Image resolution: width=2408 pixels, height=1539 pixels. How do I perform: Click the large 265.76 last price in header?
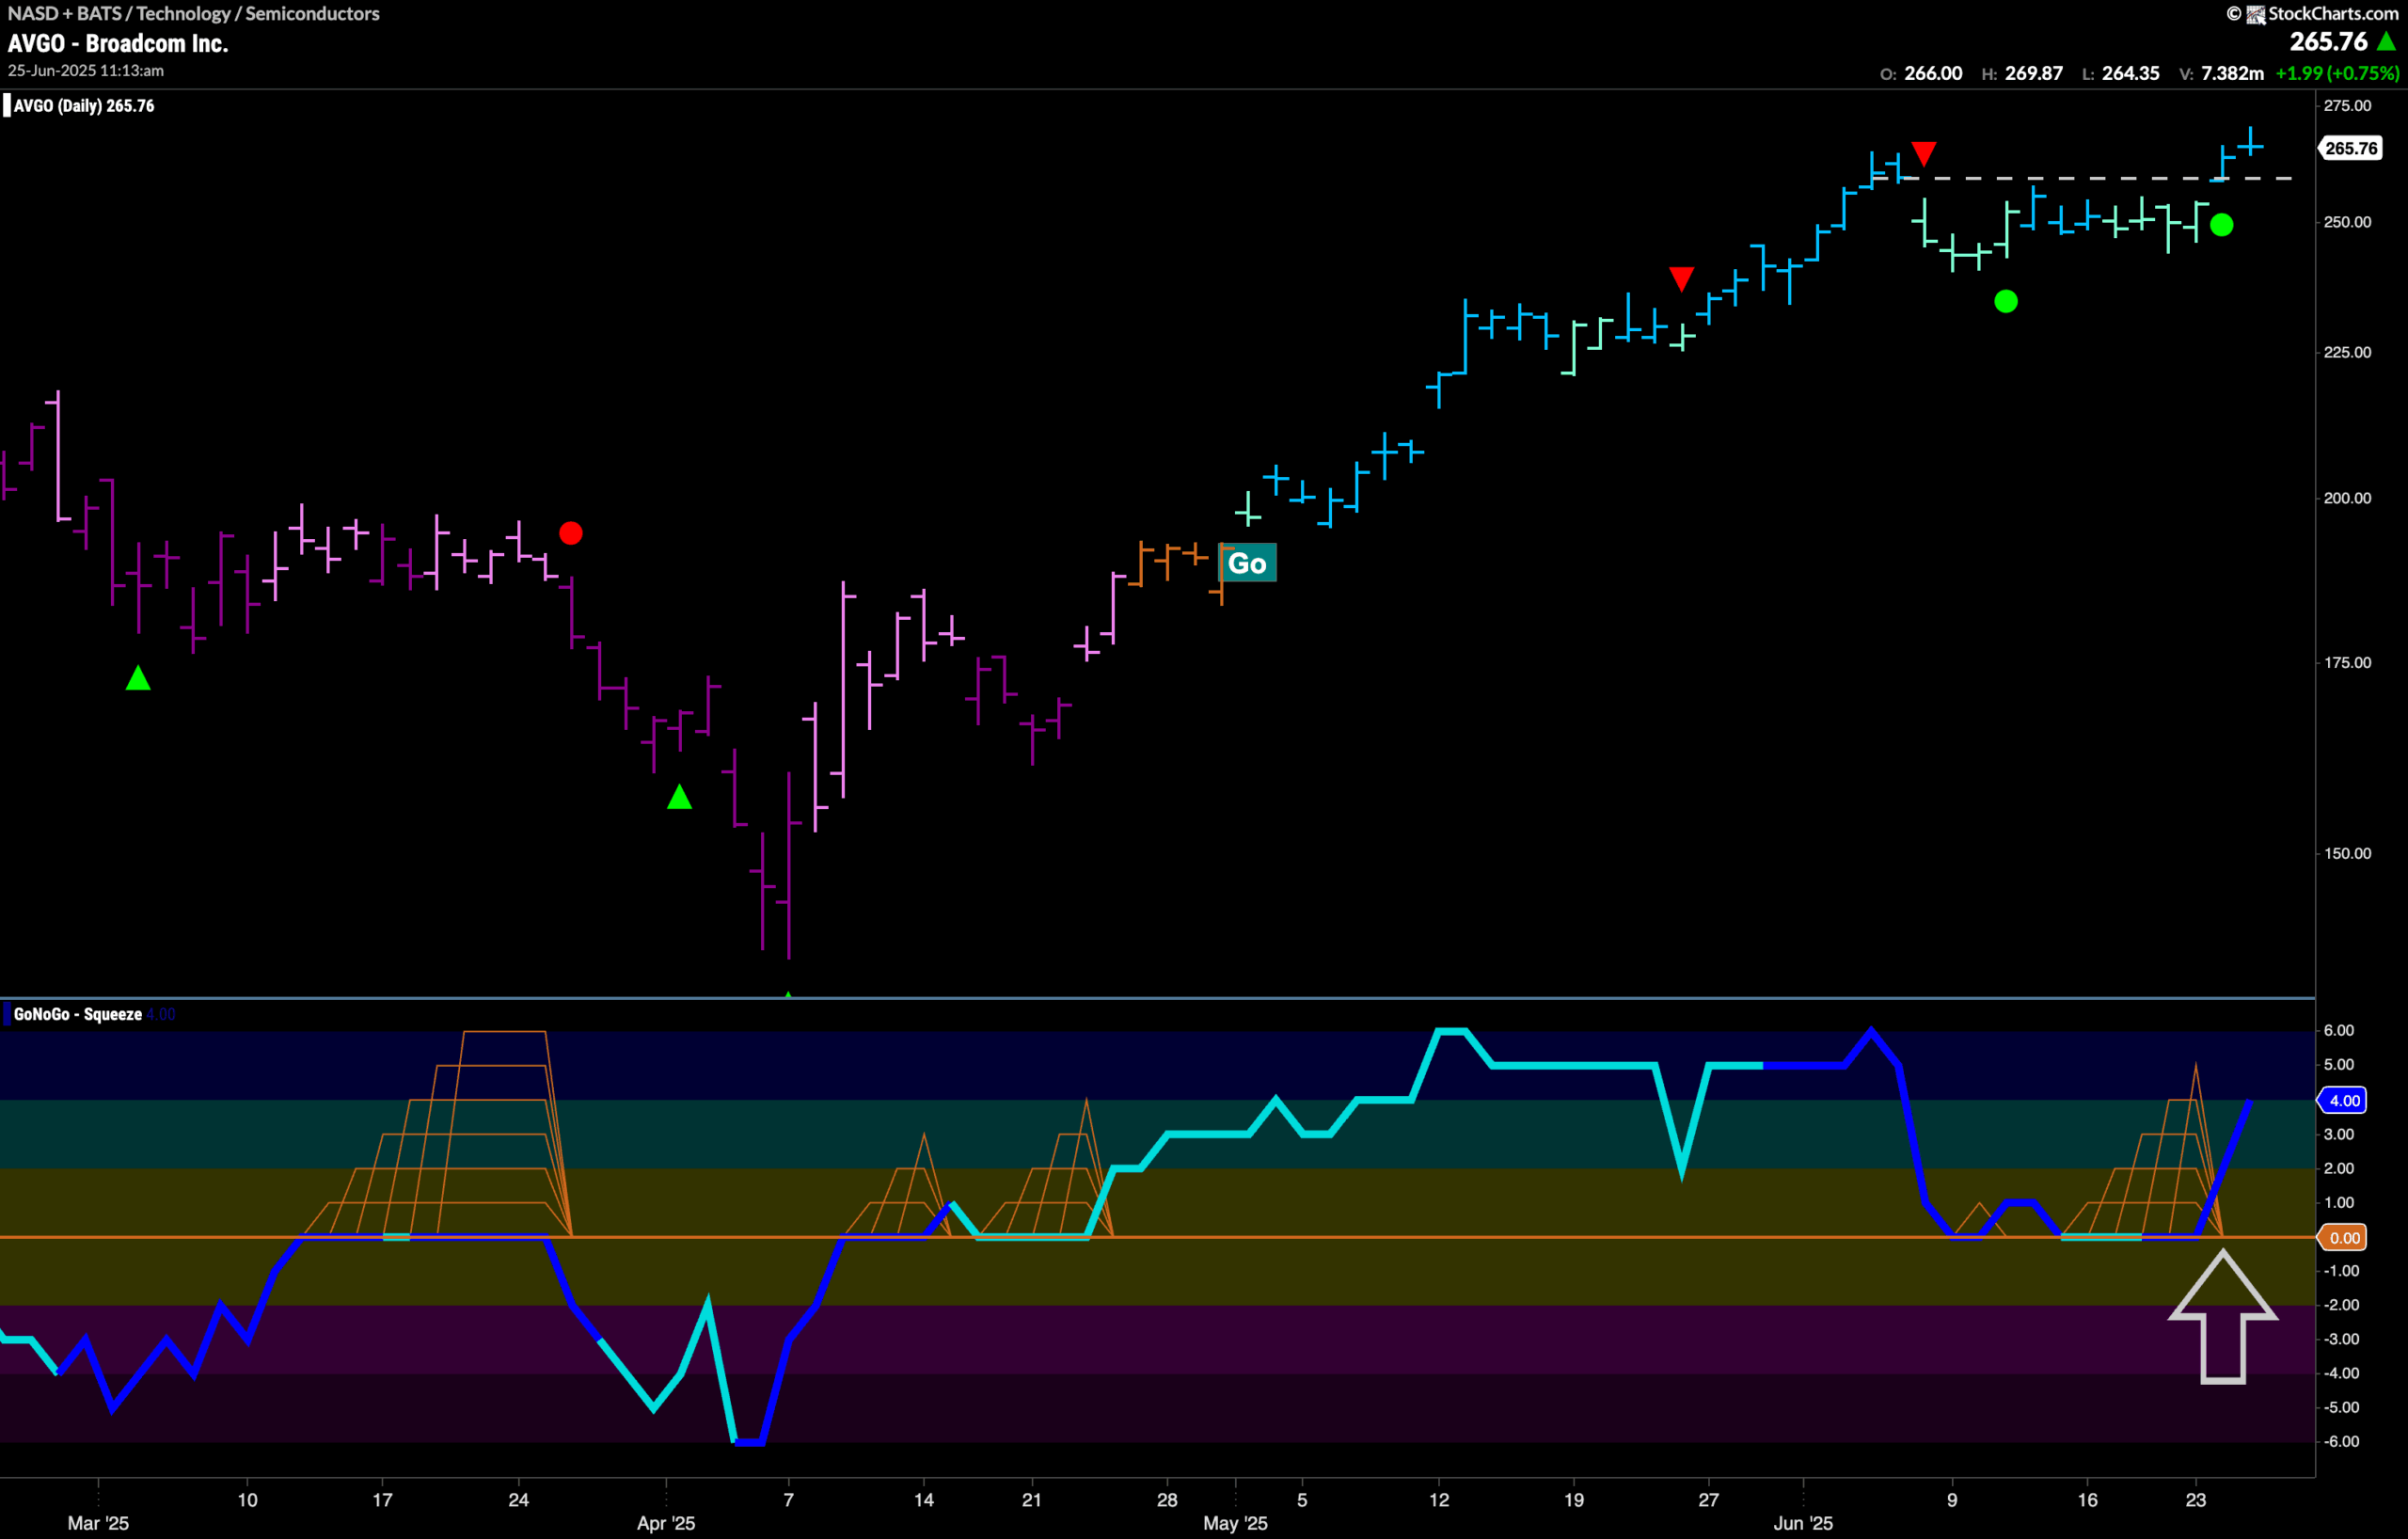click(2329, 41)
